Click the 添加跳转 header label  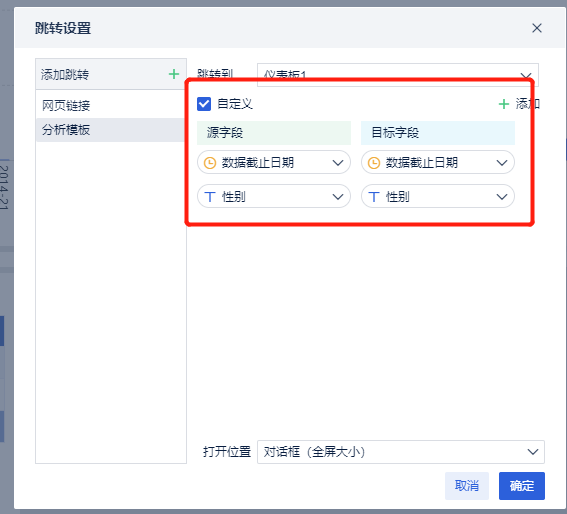[x=65, y=75]
